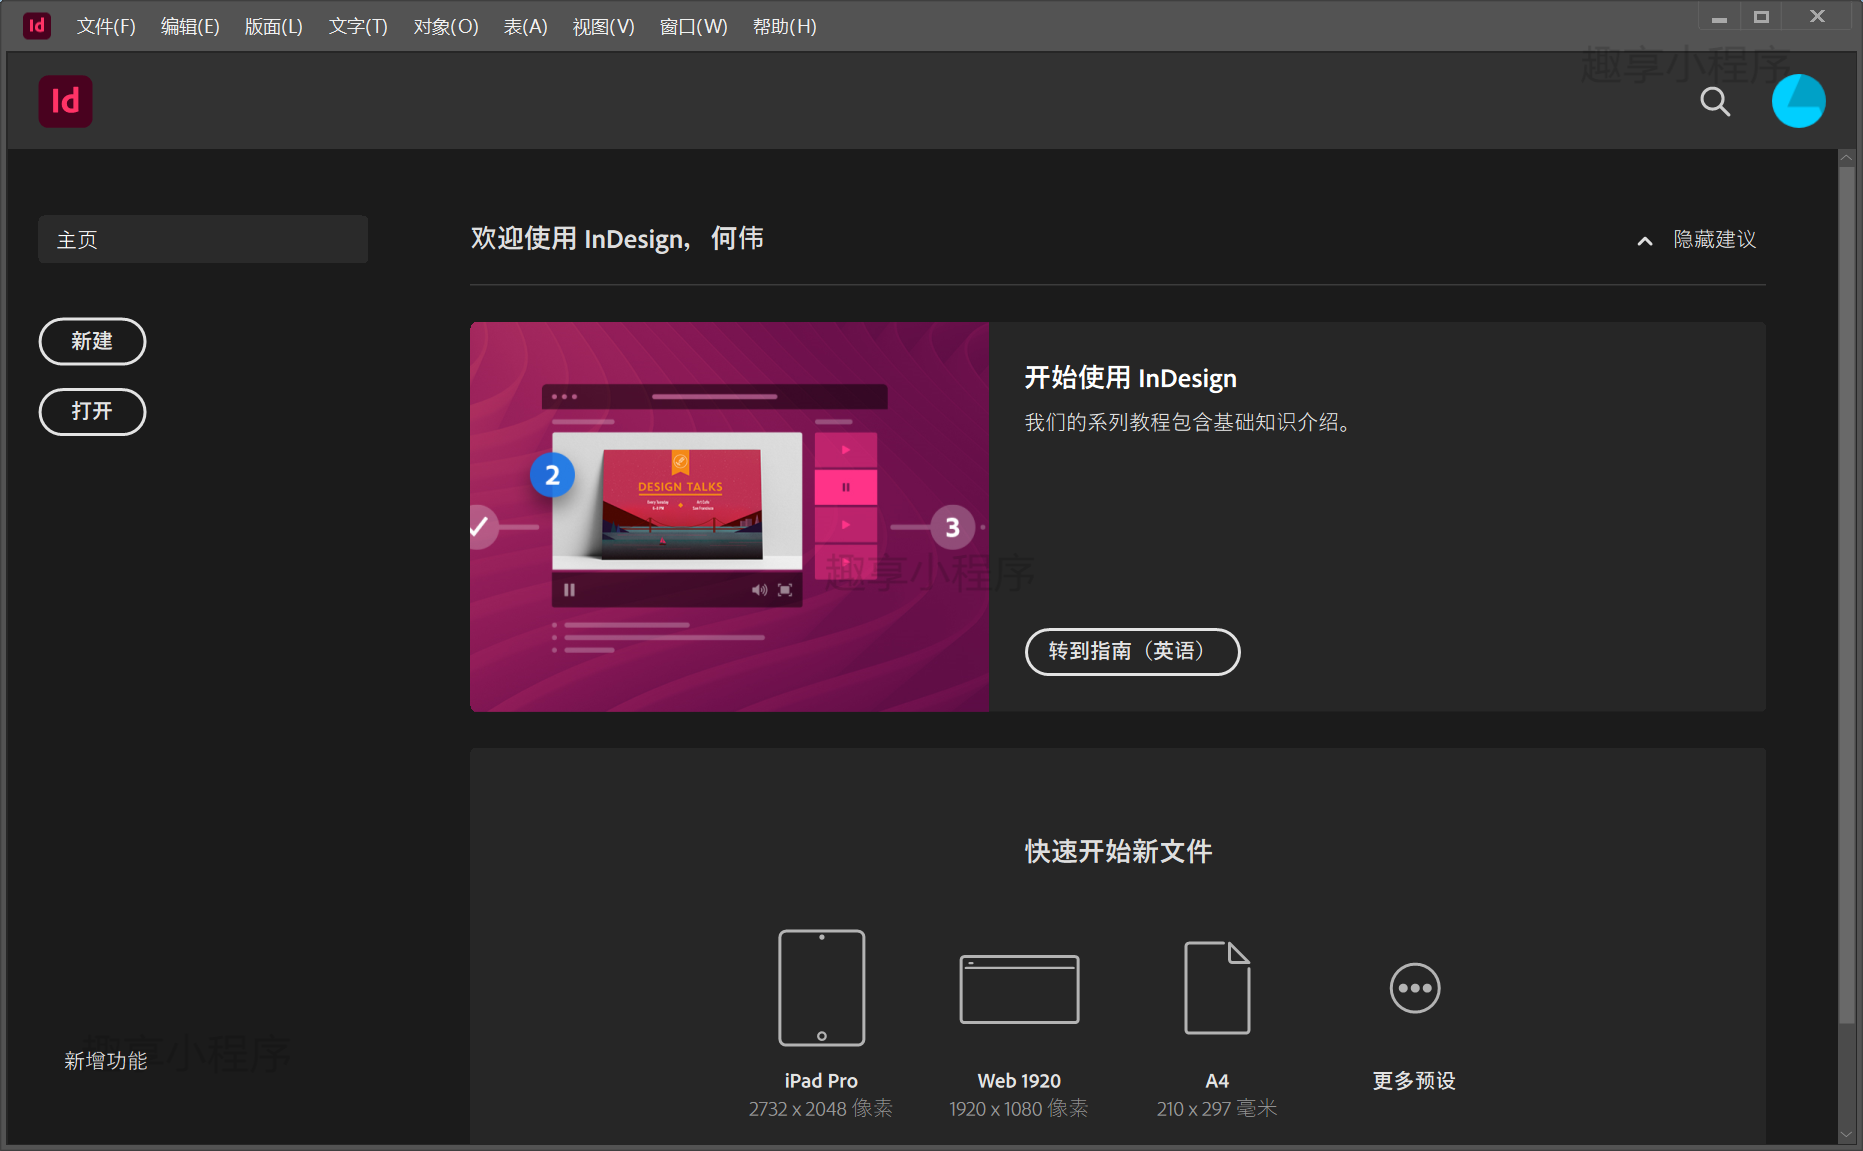Open the 文字(T) menu
This screenshot has height=1151, width=1863.
358,26
